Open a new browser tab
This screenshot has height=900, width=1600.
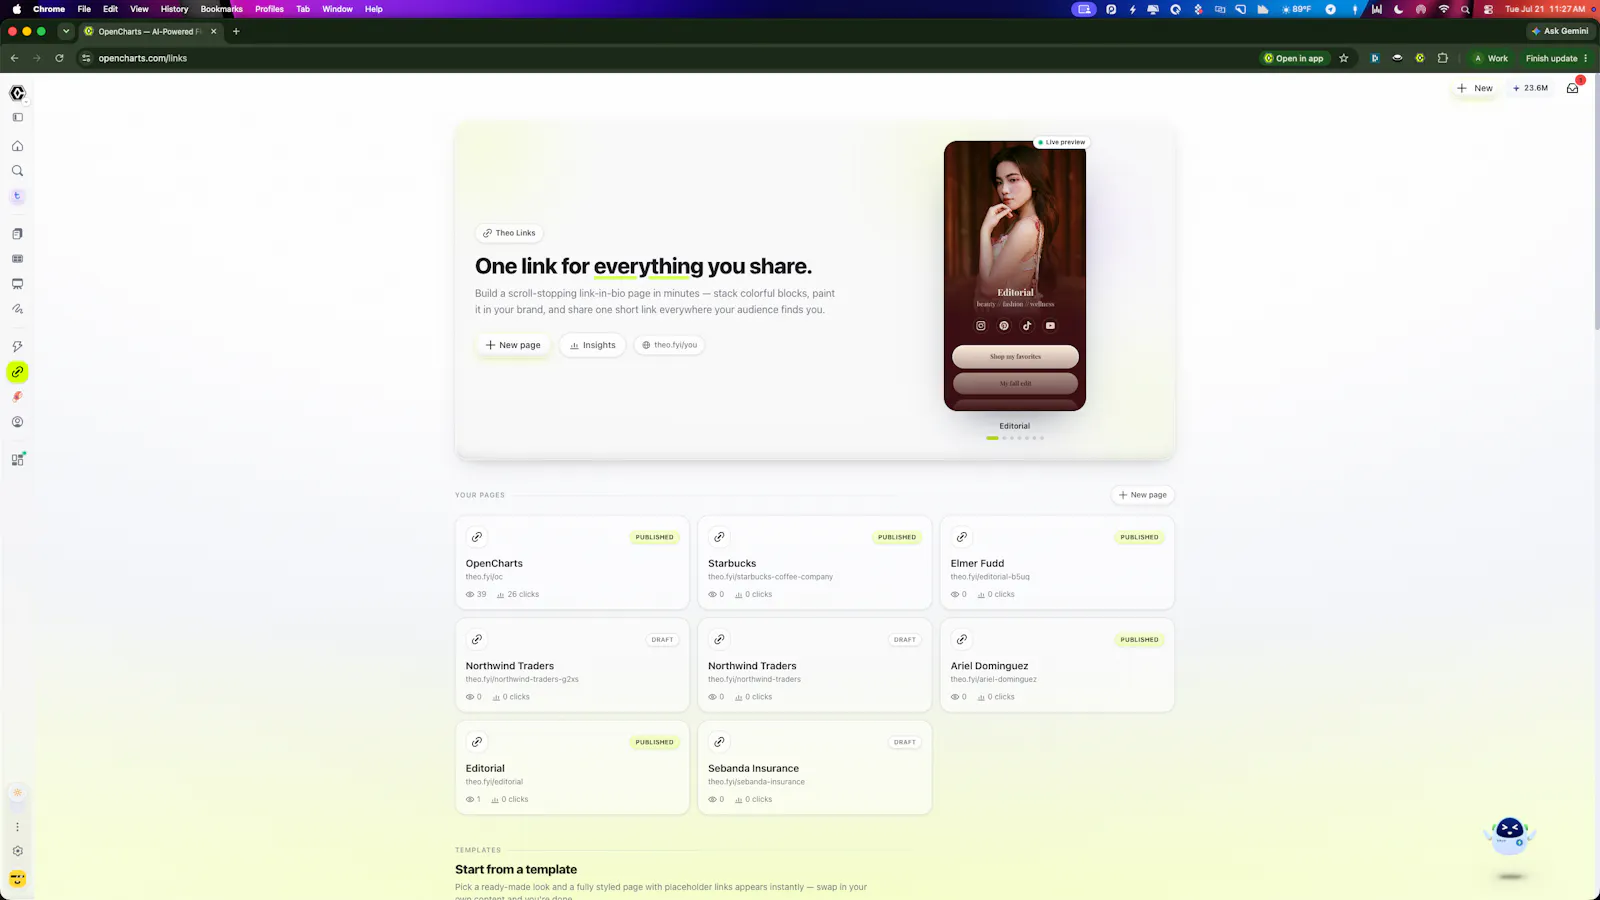click(x=236, y=31)
